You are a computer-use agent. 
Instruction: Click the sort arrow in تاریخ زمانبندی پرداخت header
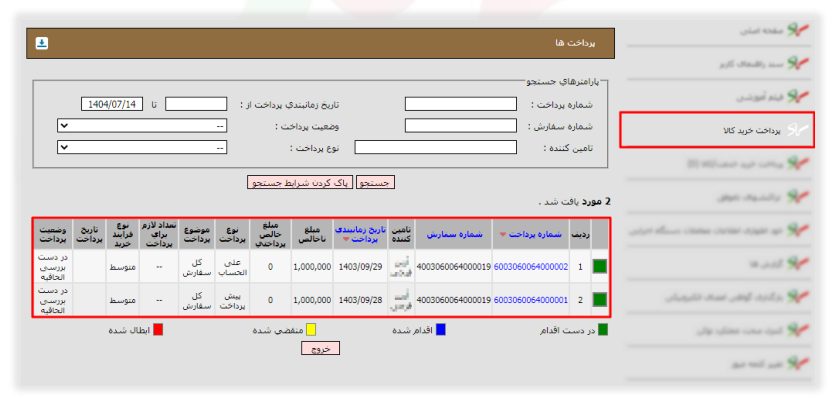pos(348,239)
